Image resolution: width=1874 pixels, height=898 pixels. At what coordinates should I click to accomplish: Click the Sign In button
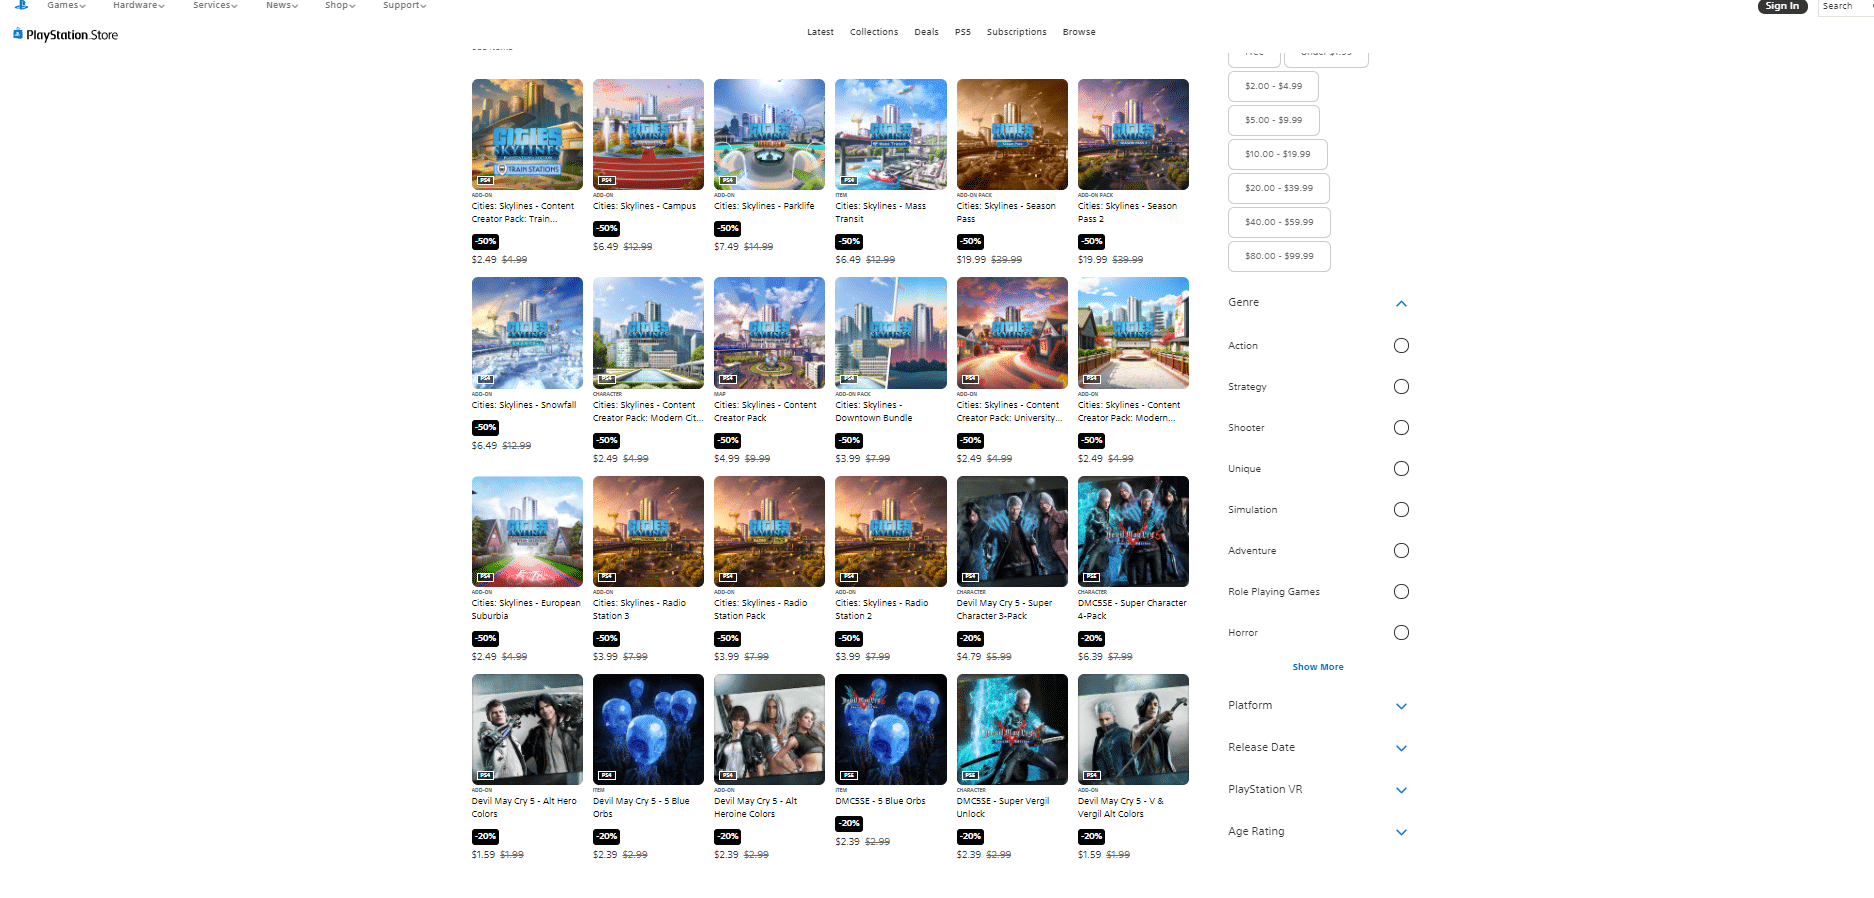pyautogui.click(x=1782, y=6)
